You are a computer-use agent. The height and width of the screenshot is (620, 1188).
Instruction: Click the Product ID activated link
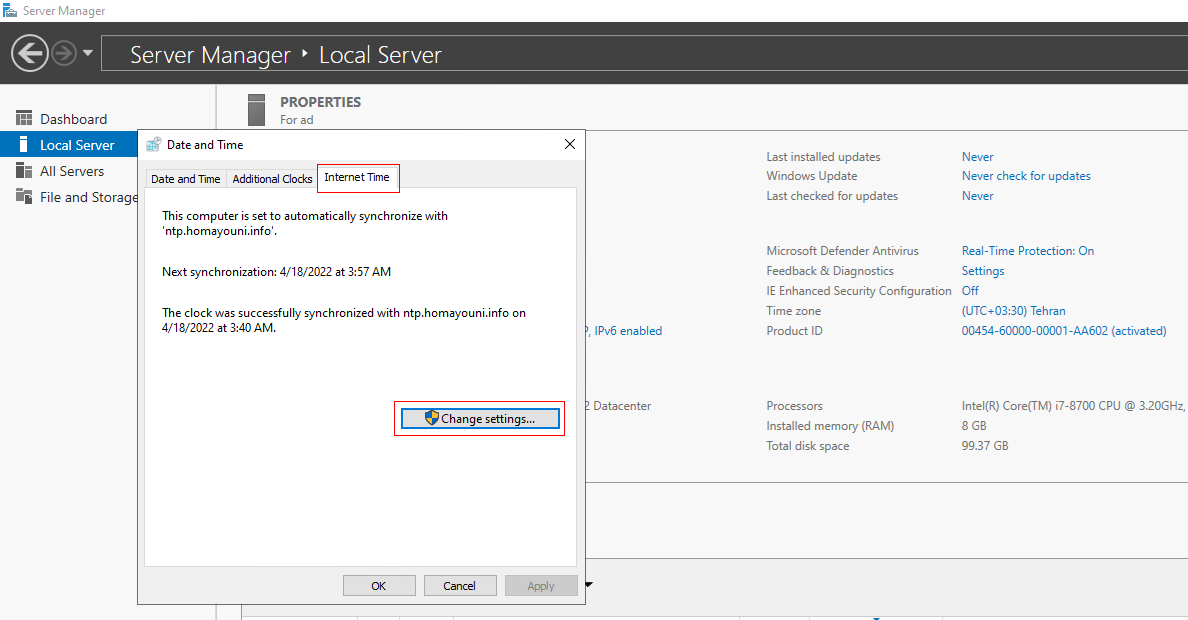point(1064,331)
